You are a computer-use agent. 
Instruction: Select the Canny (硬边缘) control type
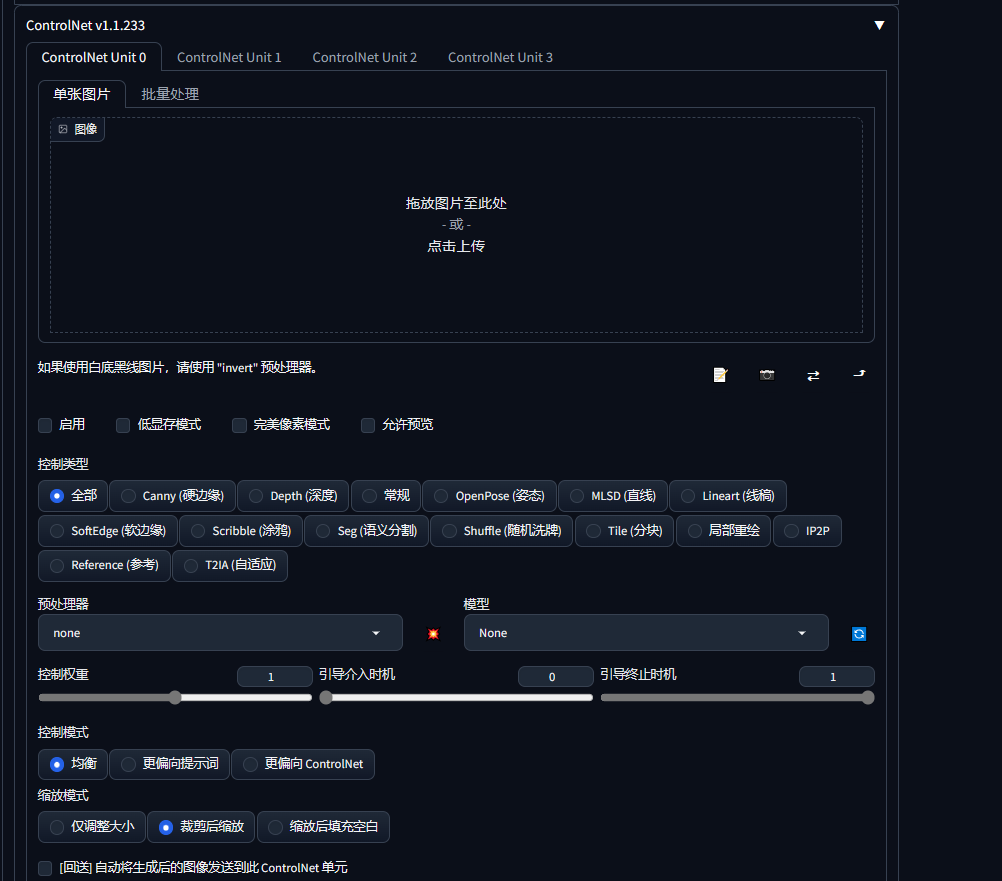coord(171,496)
